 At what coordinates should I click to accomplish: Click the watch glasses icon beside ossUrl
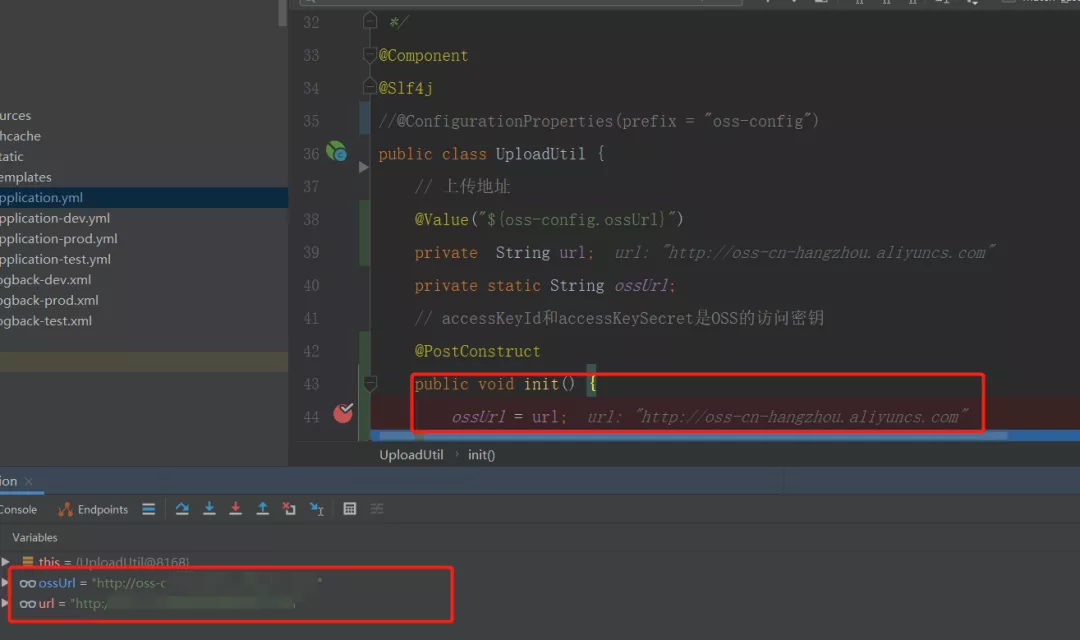[28, 584]
